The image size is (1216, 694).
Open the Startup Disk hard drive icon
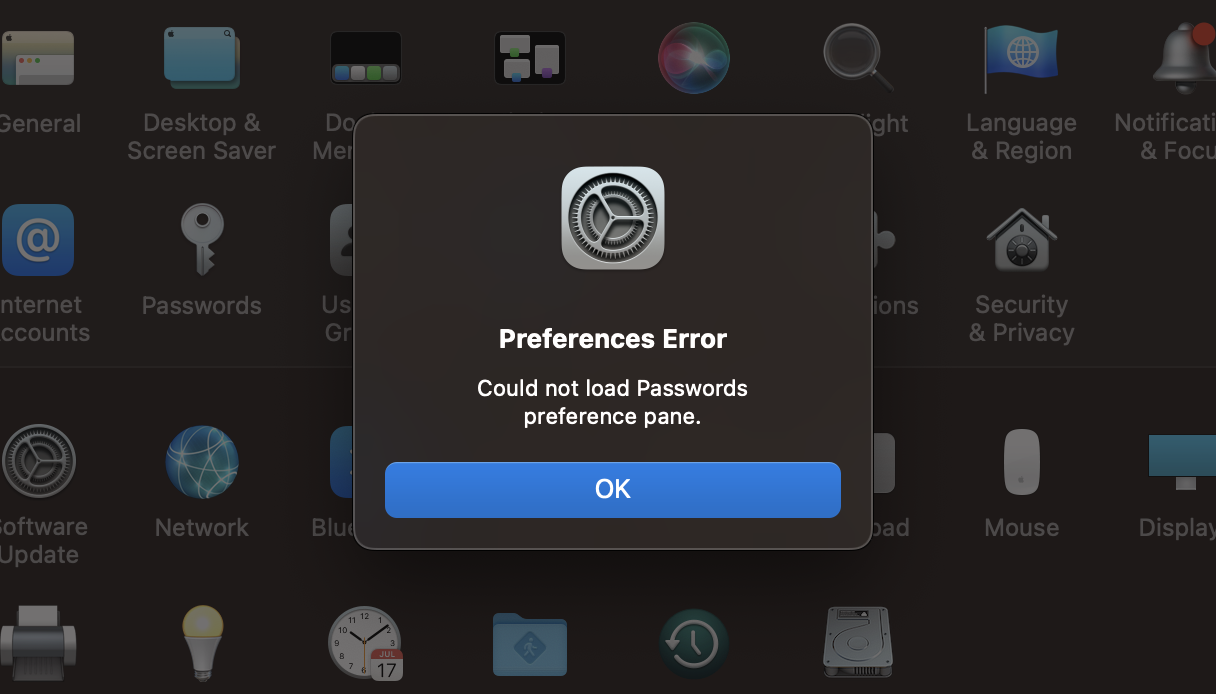coord(857,643)
